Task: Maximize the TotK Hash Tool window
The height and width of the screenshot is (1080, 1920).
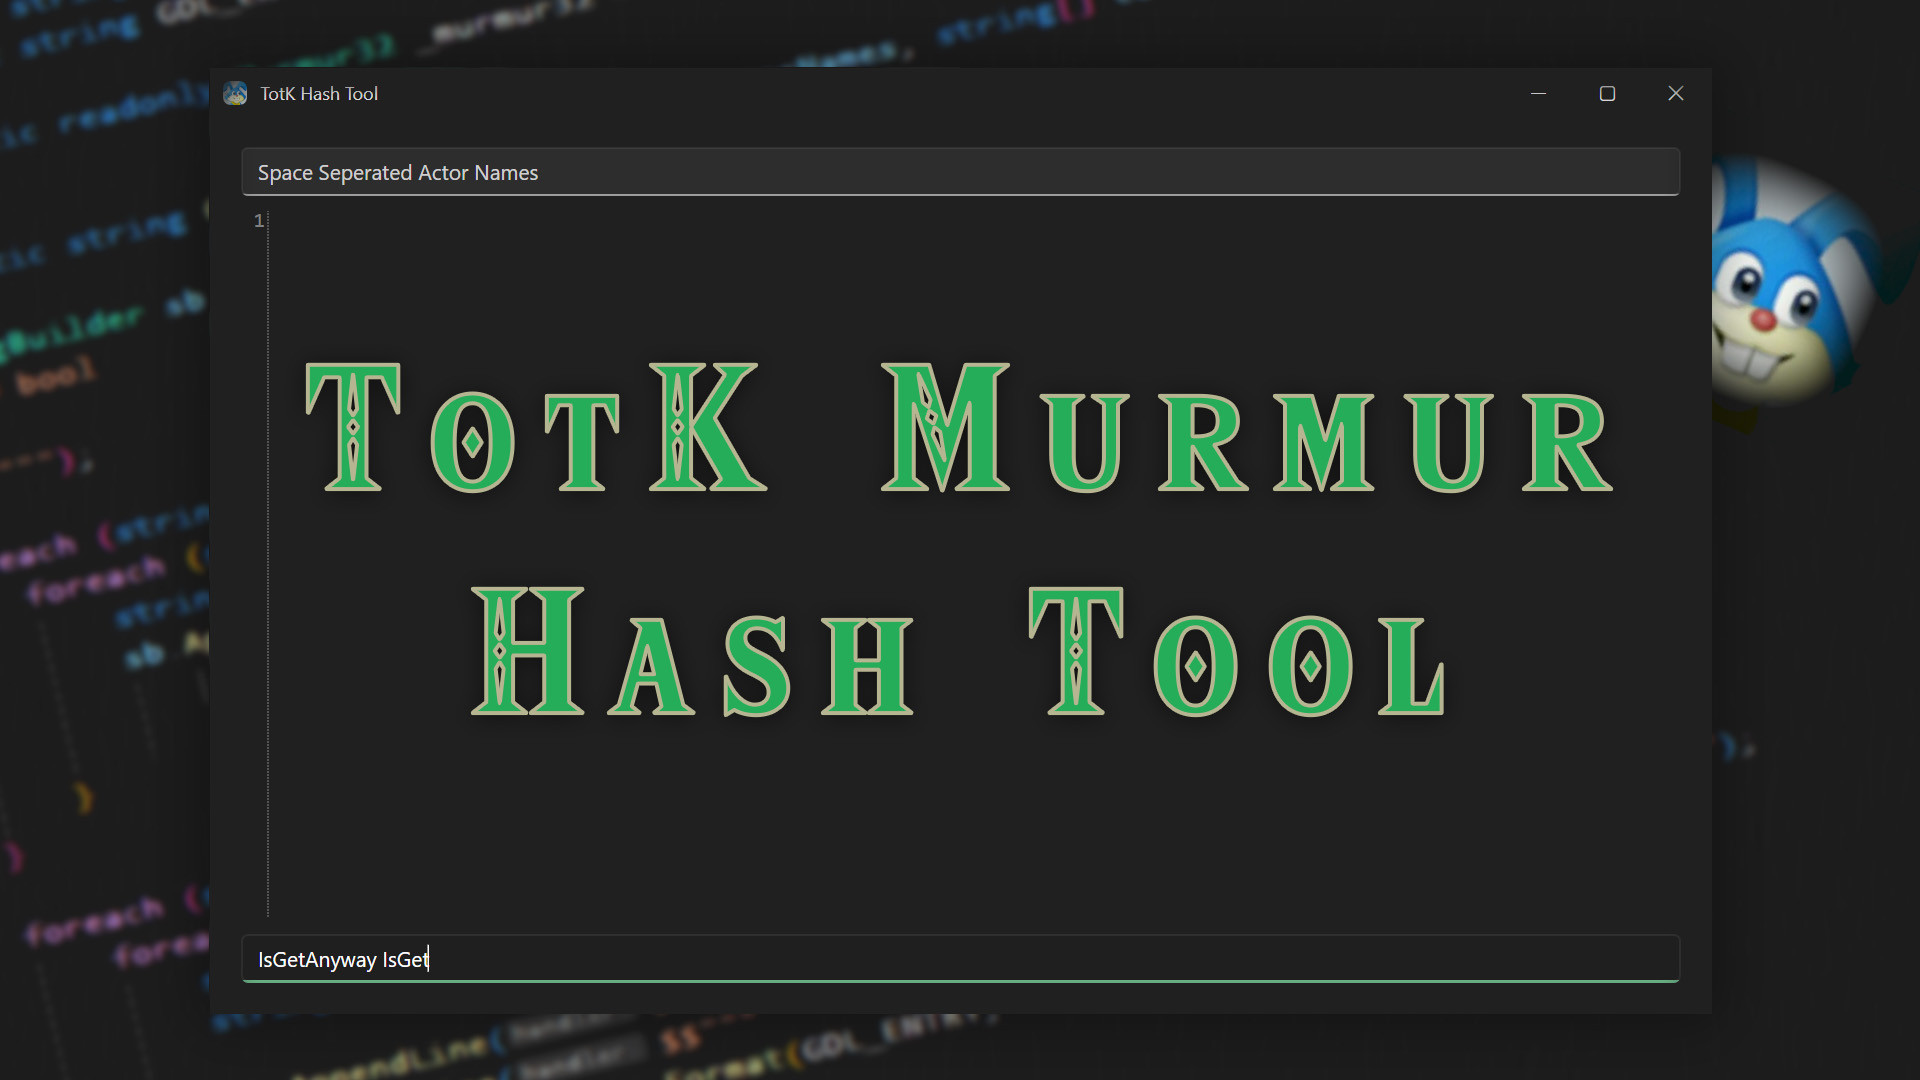Action: tap(1607, 93)
